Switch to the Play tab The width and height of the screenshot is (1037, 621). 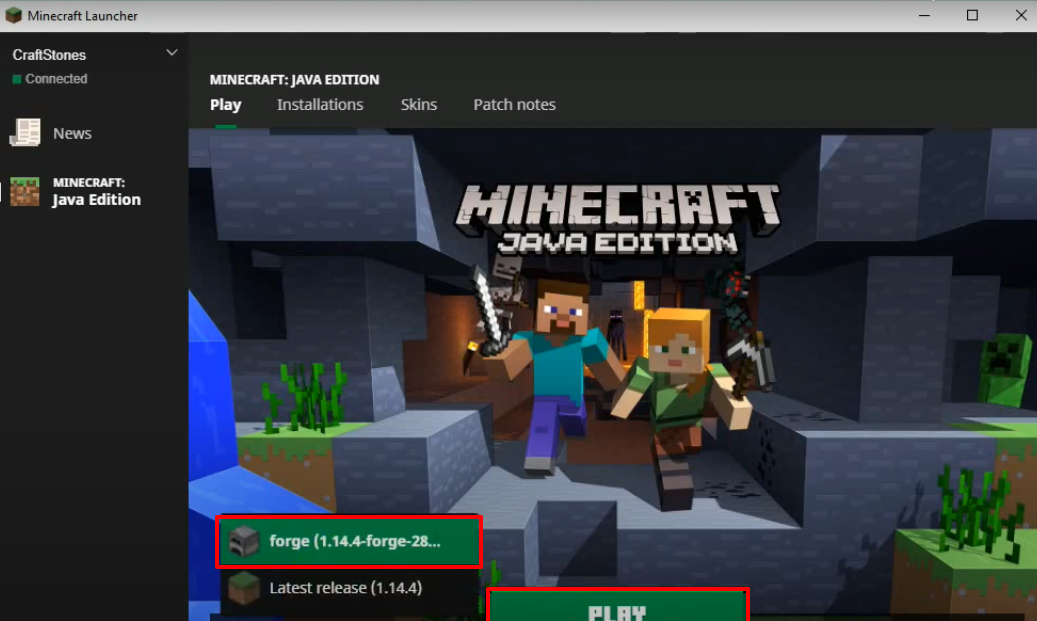click(x=226, y=104)
